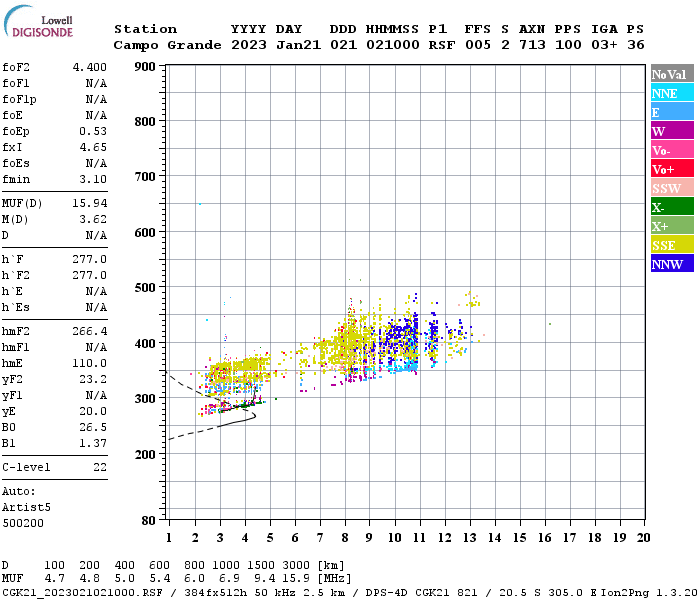Click the 900 km y-axis label
The width and height of the screenshot is (700, 600).
click(145, 67)
